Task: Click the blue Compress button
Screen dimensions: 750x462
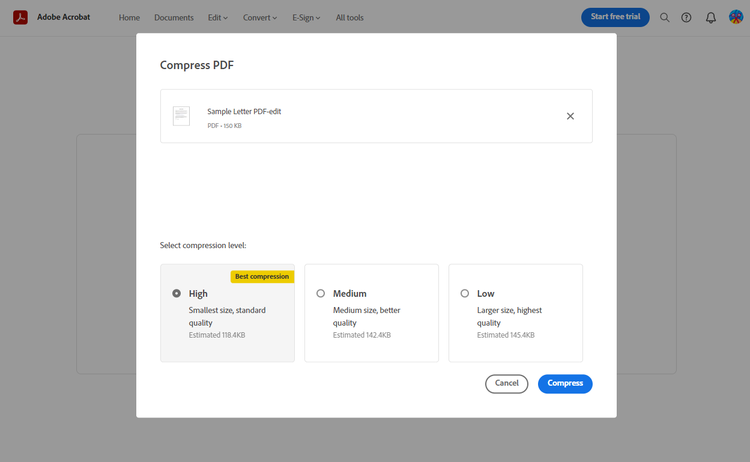Action: click(565, 384)
